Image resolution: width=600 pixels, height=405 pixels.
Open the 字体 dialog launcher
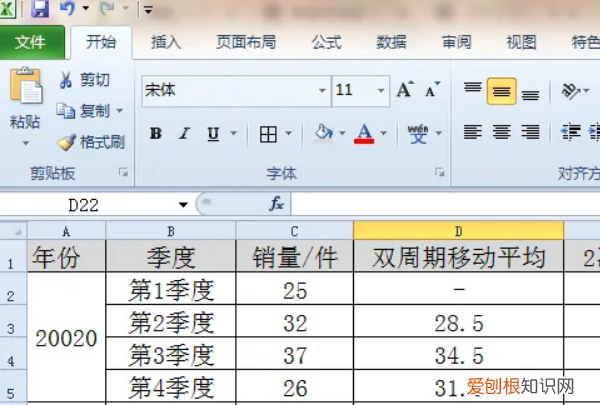pyautogui.click(x=440, y=173)
